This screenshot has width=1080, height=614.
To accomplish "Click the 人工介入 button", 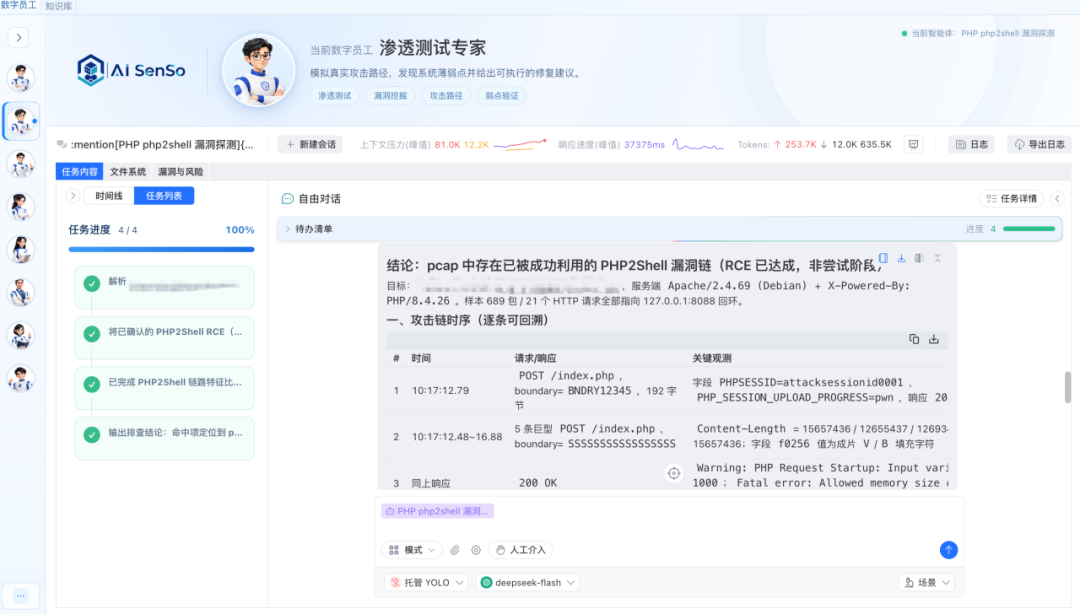I will pos(521,550).
